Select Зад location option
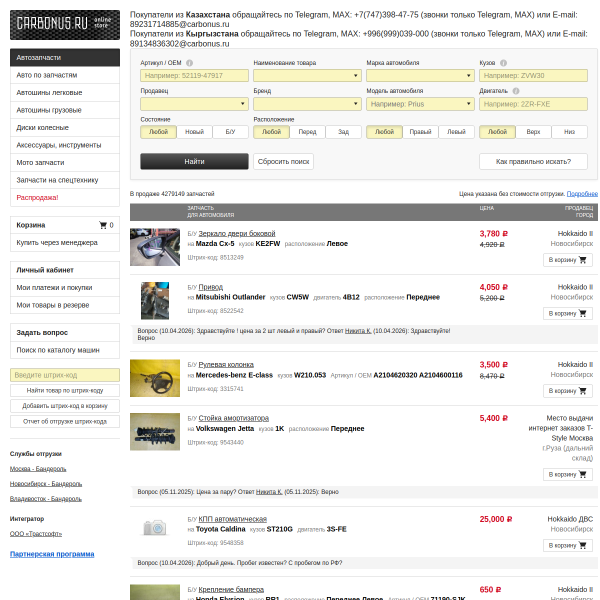600x600 pixels. point(343,132)
